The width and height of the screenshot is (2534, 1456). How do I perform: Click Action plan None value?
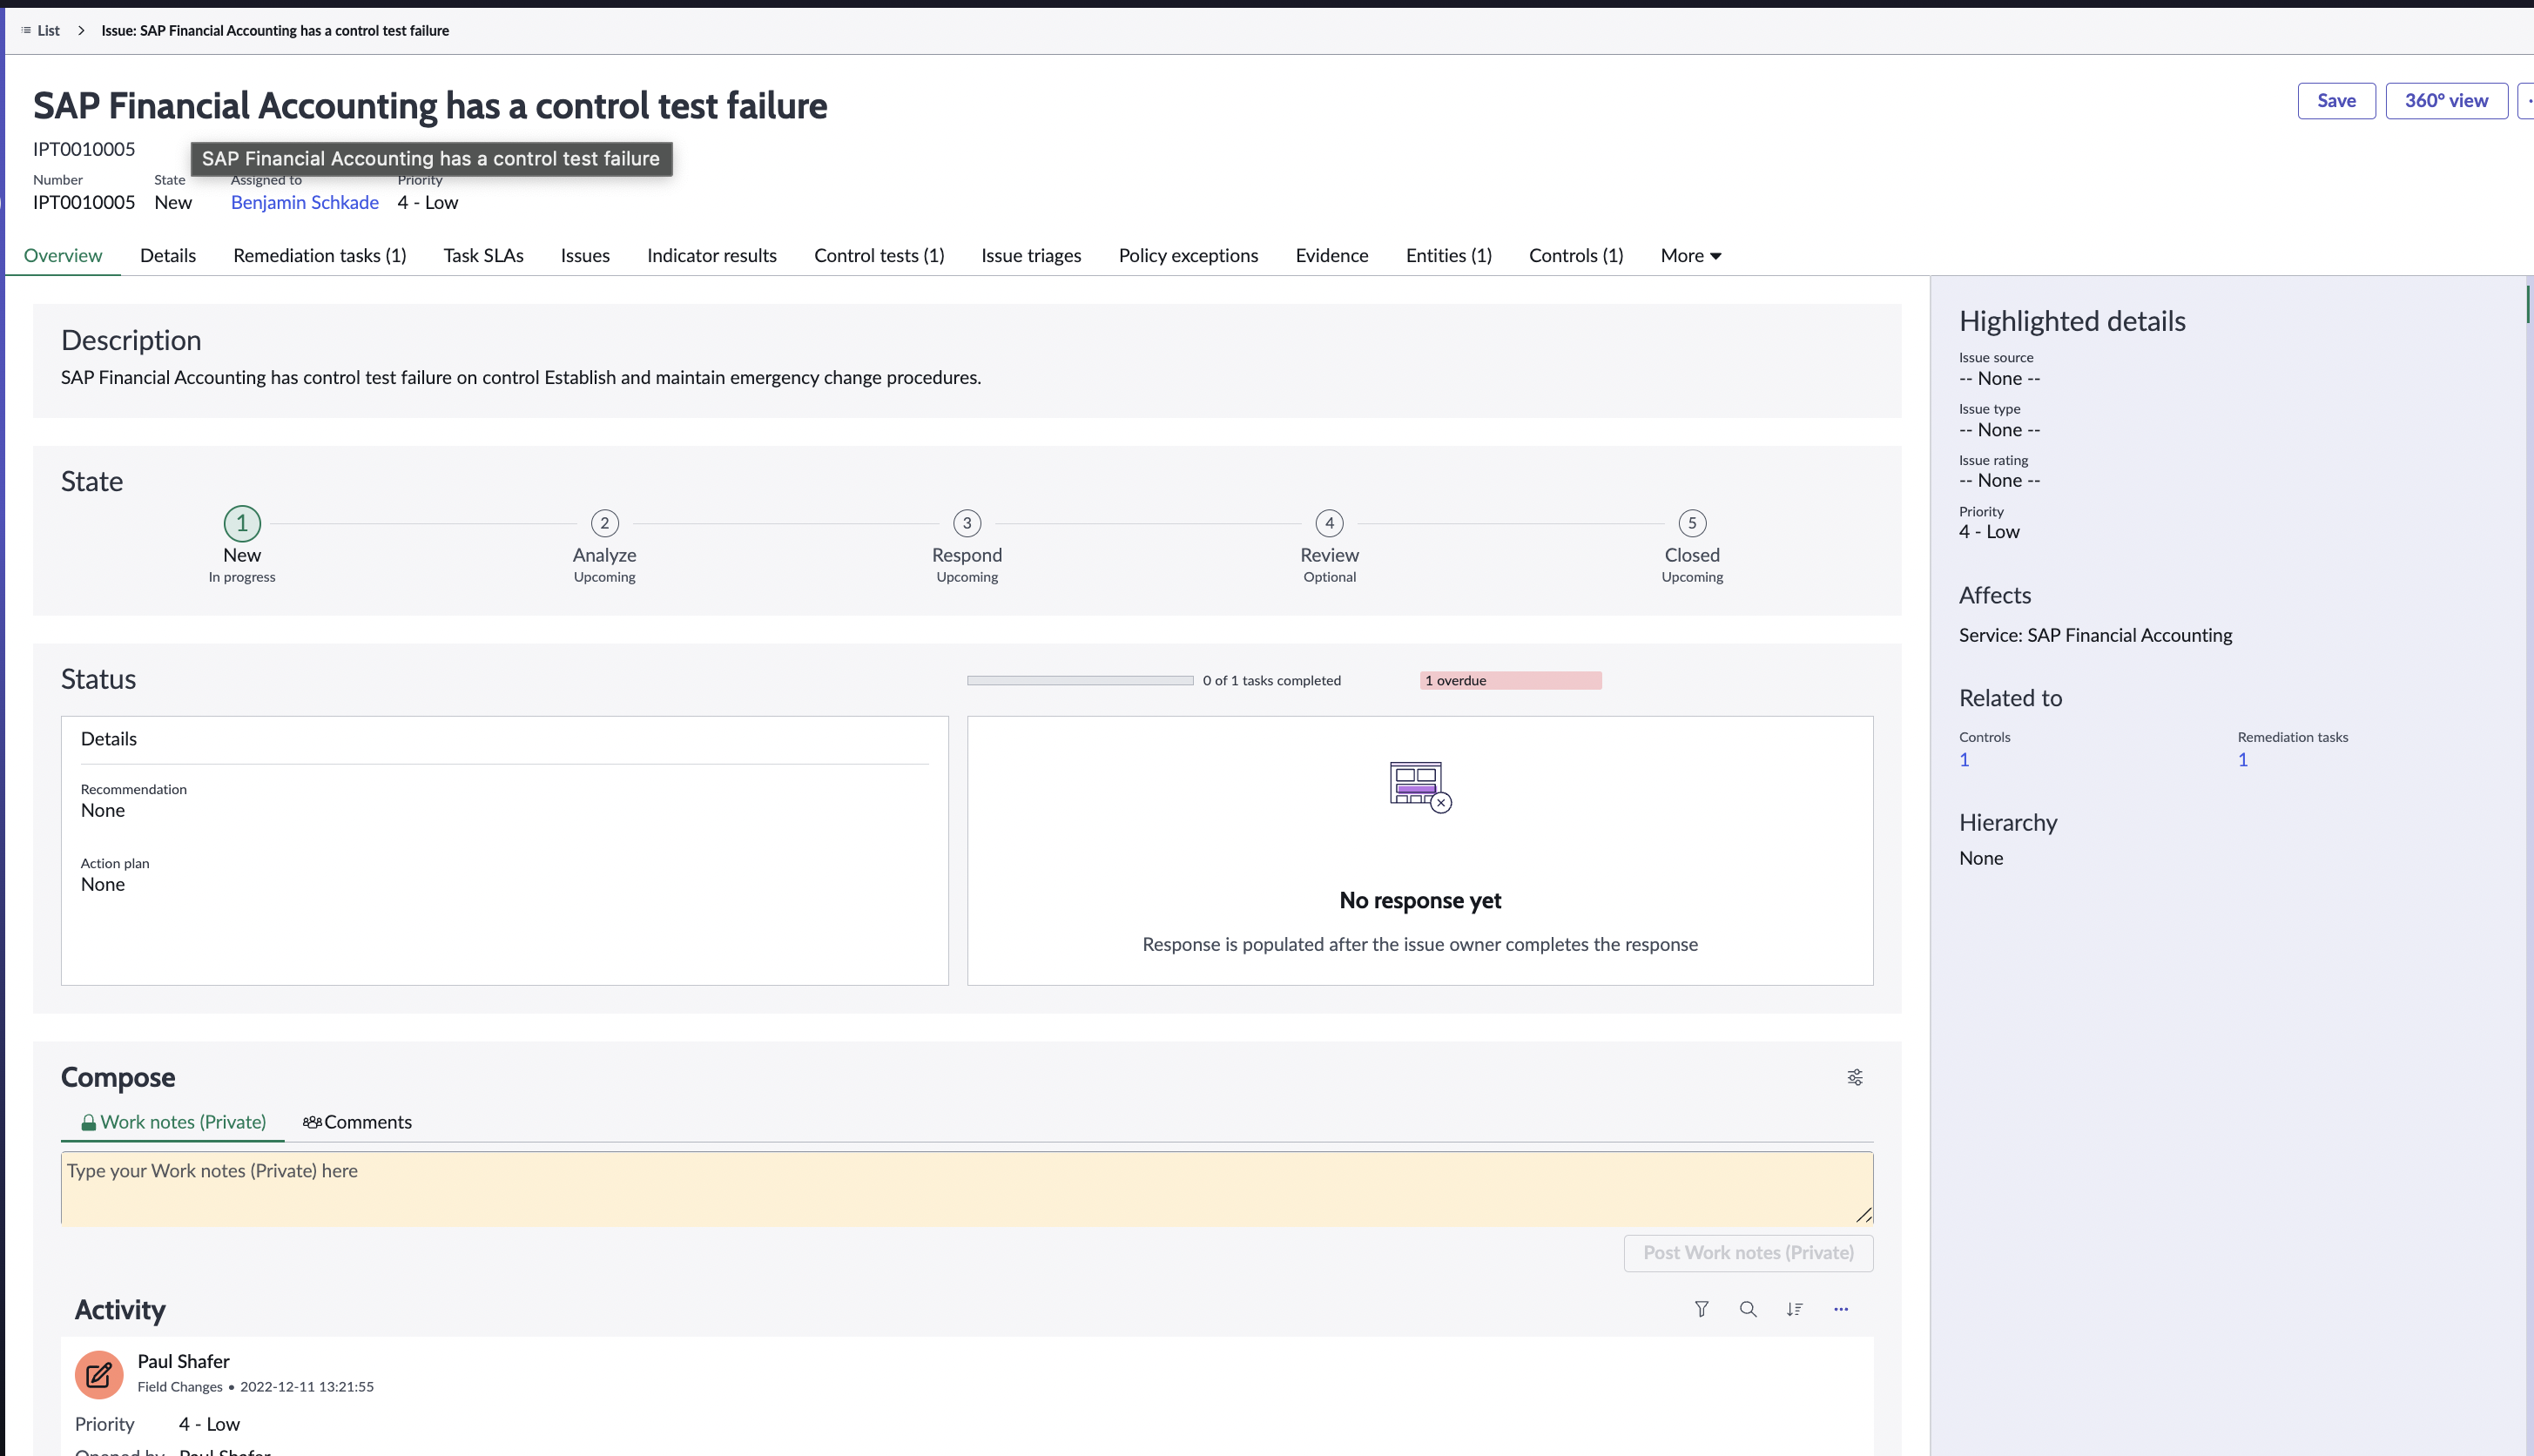coord(103,884)
